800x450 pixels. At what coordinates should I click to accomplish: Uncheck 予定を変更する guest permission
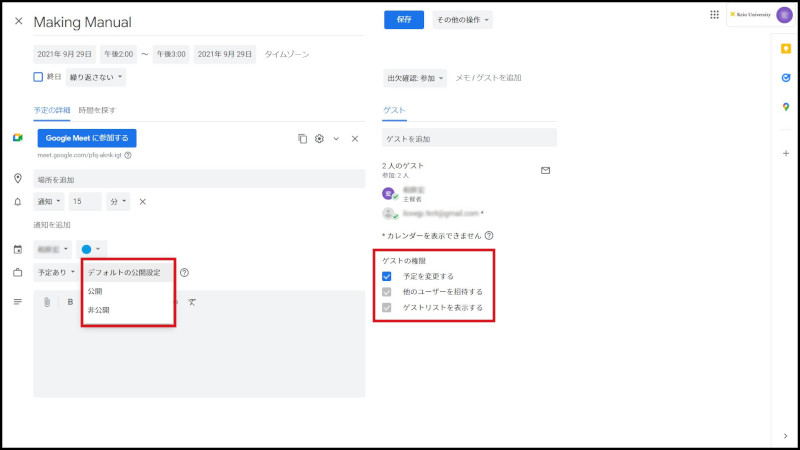(387, 276)
